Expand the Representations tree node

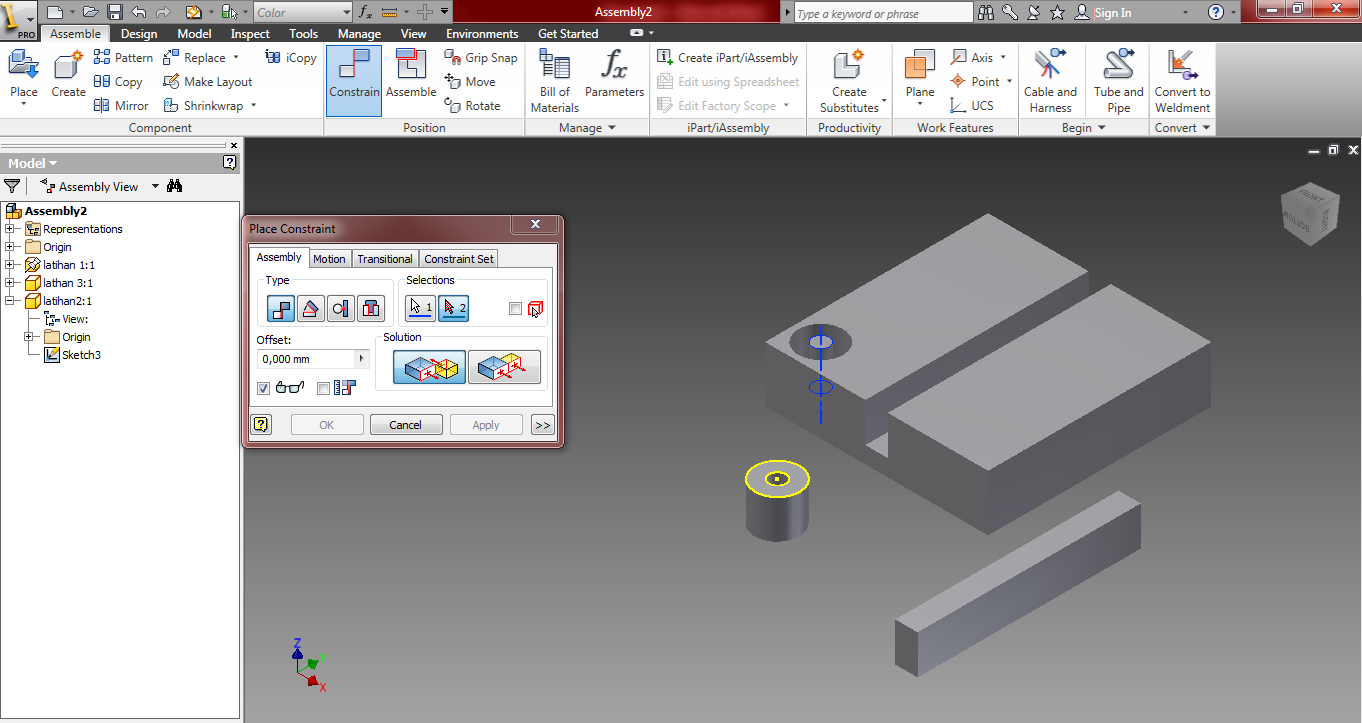[x=10, y=229]
